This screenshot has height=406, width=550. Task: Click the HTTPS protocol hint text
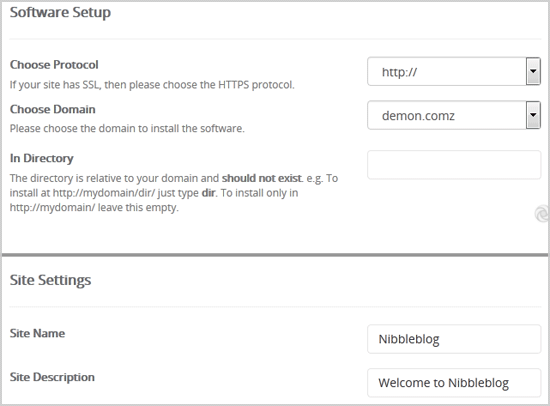pyautogui.click(x=152, y=85)
